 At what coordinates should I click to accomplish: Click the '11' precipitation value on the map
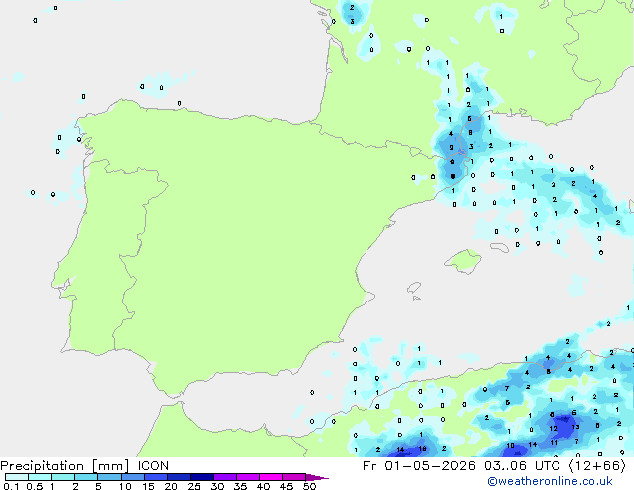tap(554, 443)
